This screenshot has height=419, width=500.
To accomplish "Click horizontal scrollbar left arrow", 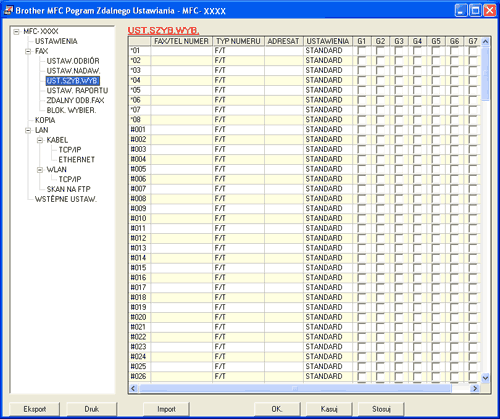I will [133, 388].
